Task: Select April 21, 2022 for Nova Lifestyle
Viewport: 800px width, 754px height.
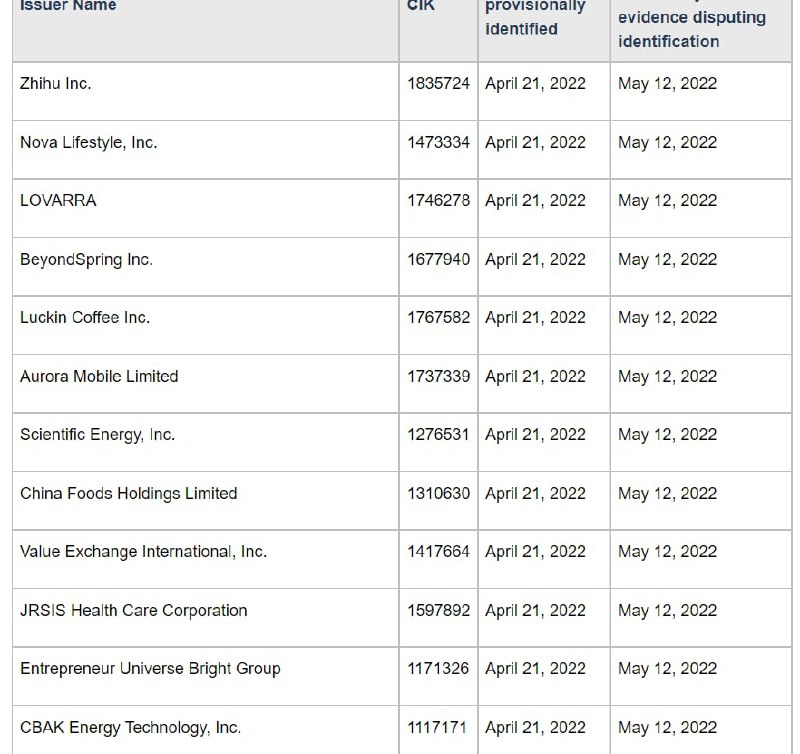Action: click(x=535, y=143)
